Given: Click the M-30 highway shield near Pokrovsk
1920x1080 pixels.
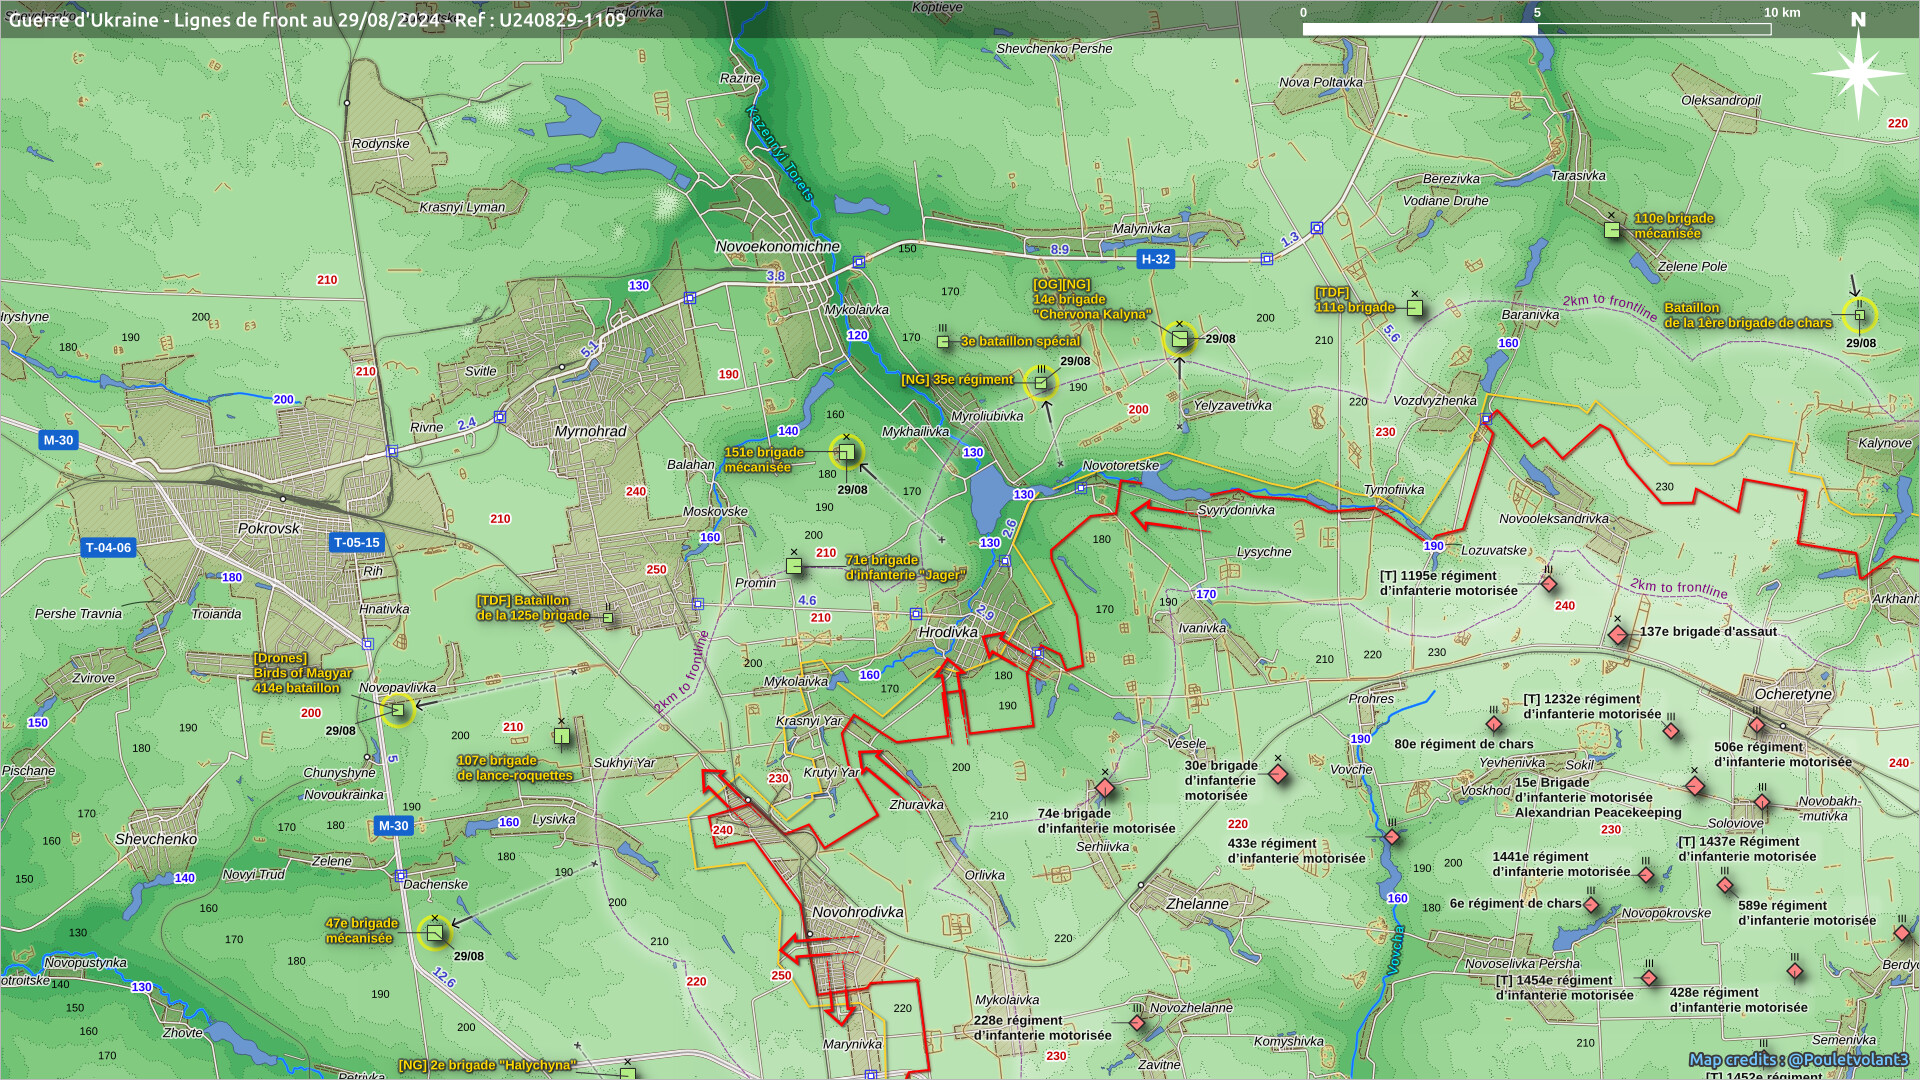Looking at the screenshot, I should click(58, 440).
